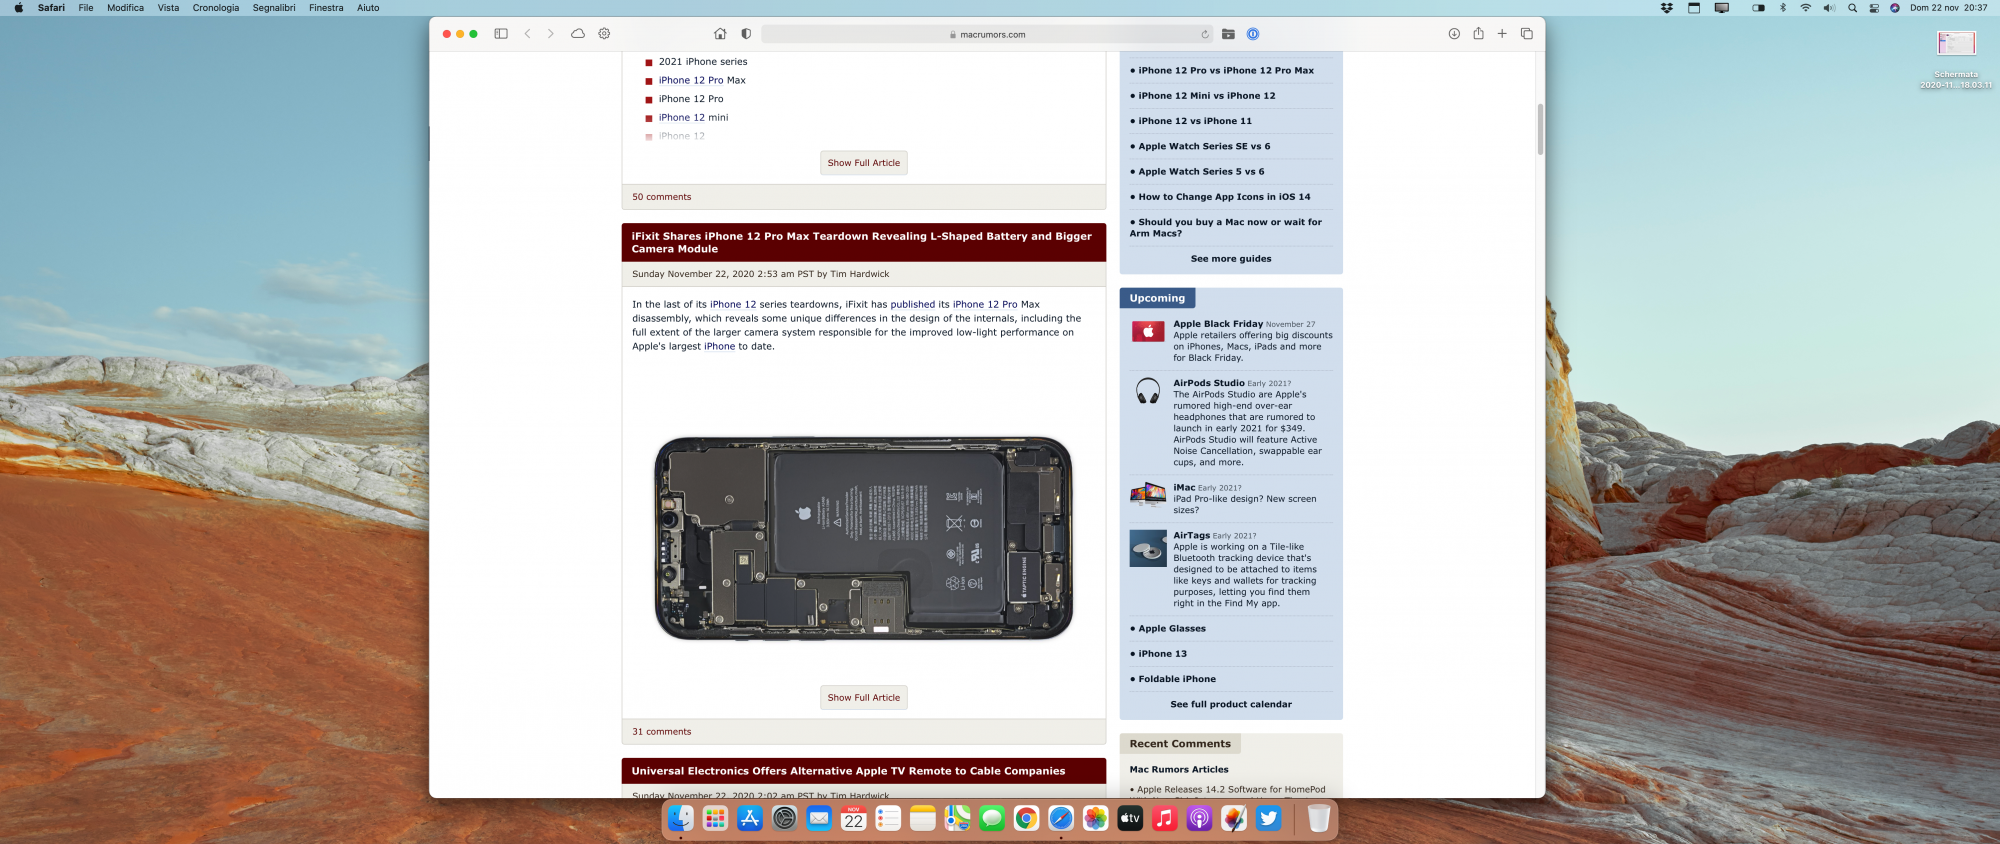Go forward with the forward arrow
Viewport: 2000px width, 844px height.
(x=550, y=34)
